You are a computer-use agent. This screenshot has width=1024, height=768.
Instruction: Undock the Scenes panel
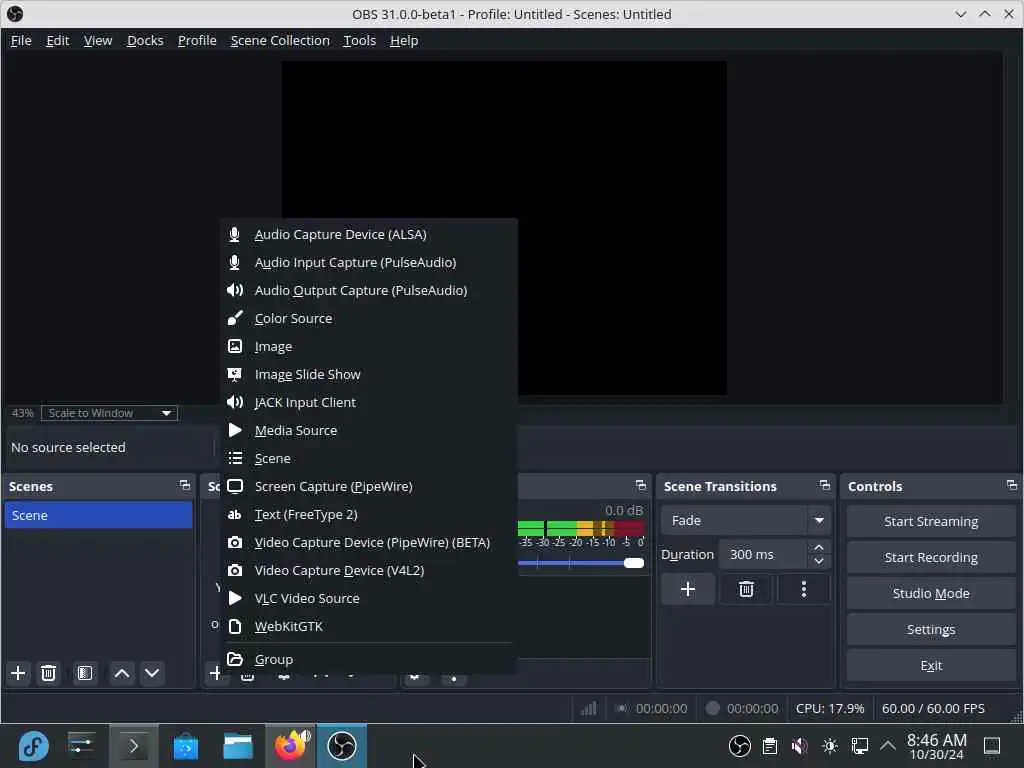(x=185, y=485)
